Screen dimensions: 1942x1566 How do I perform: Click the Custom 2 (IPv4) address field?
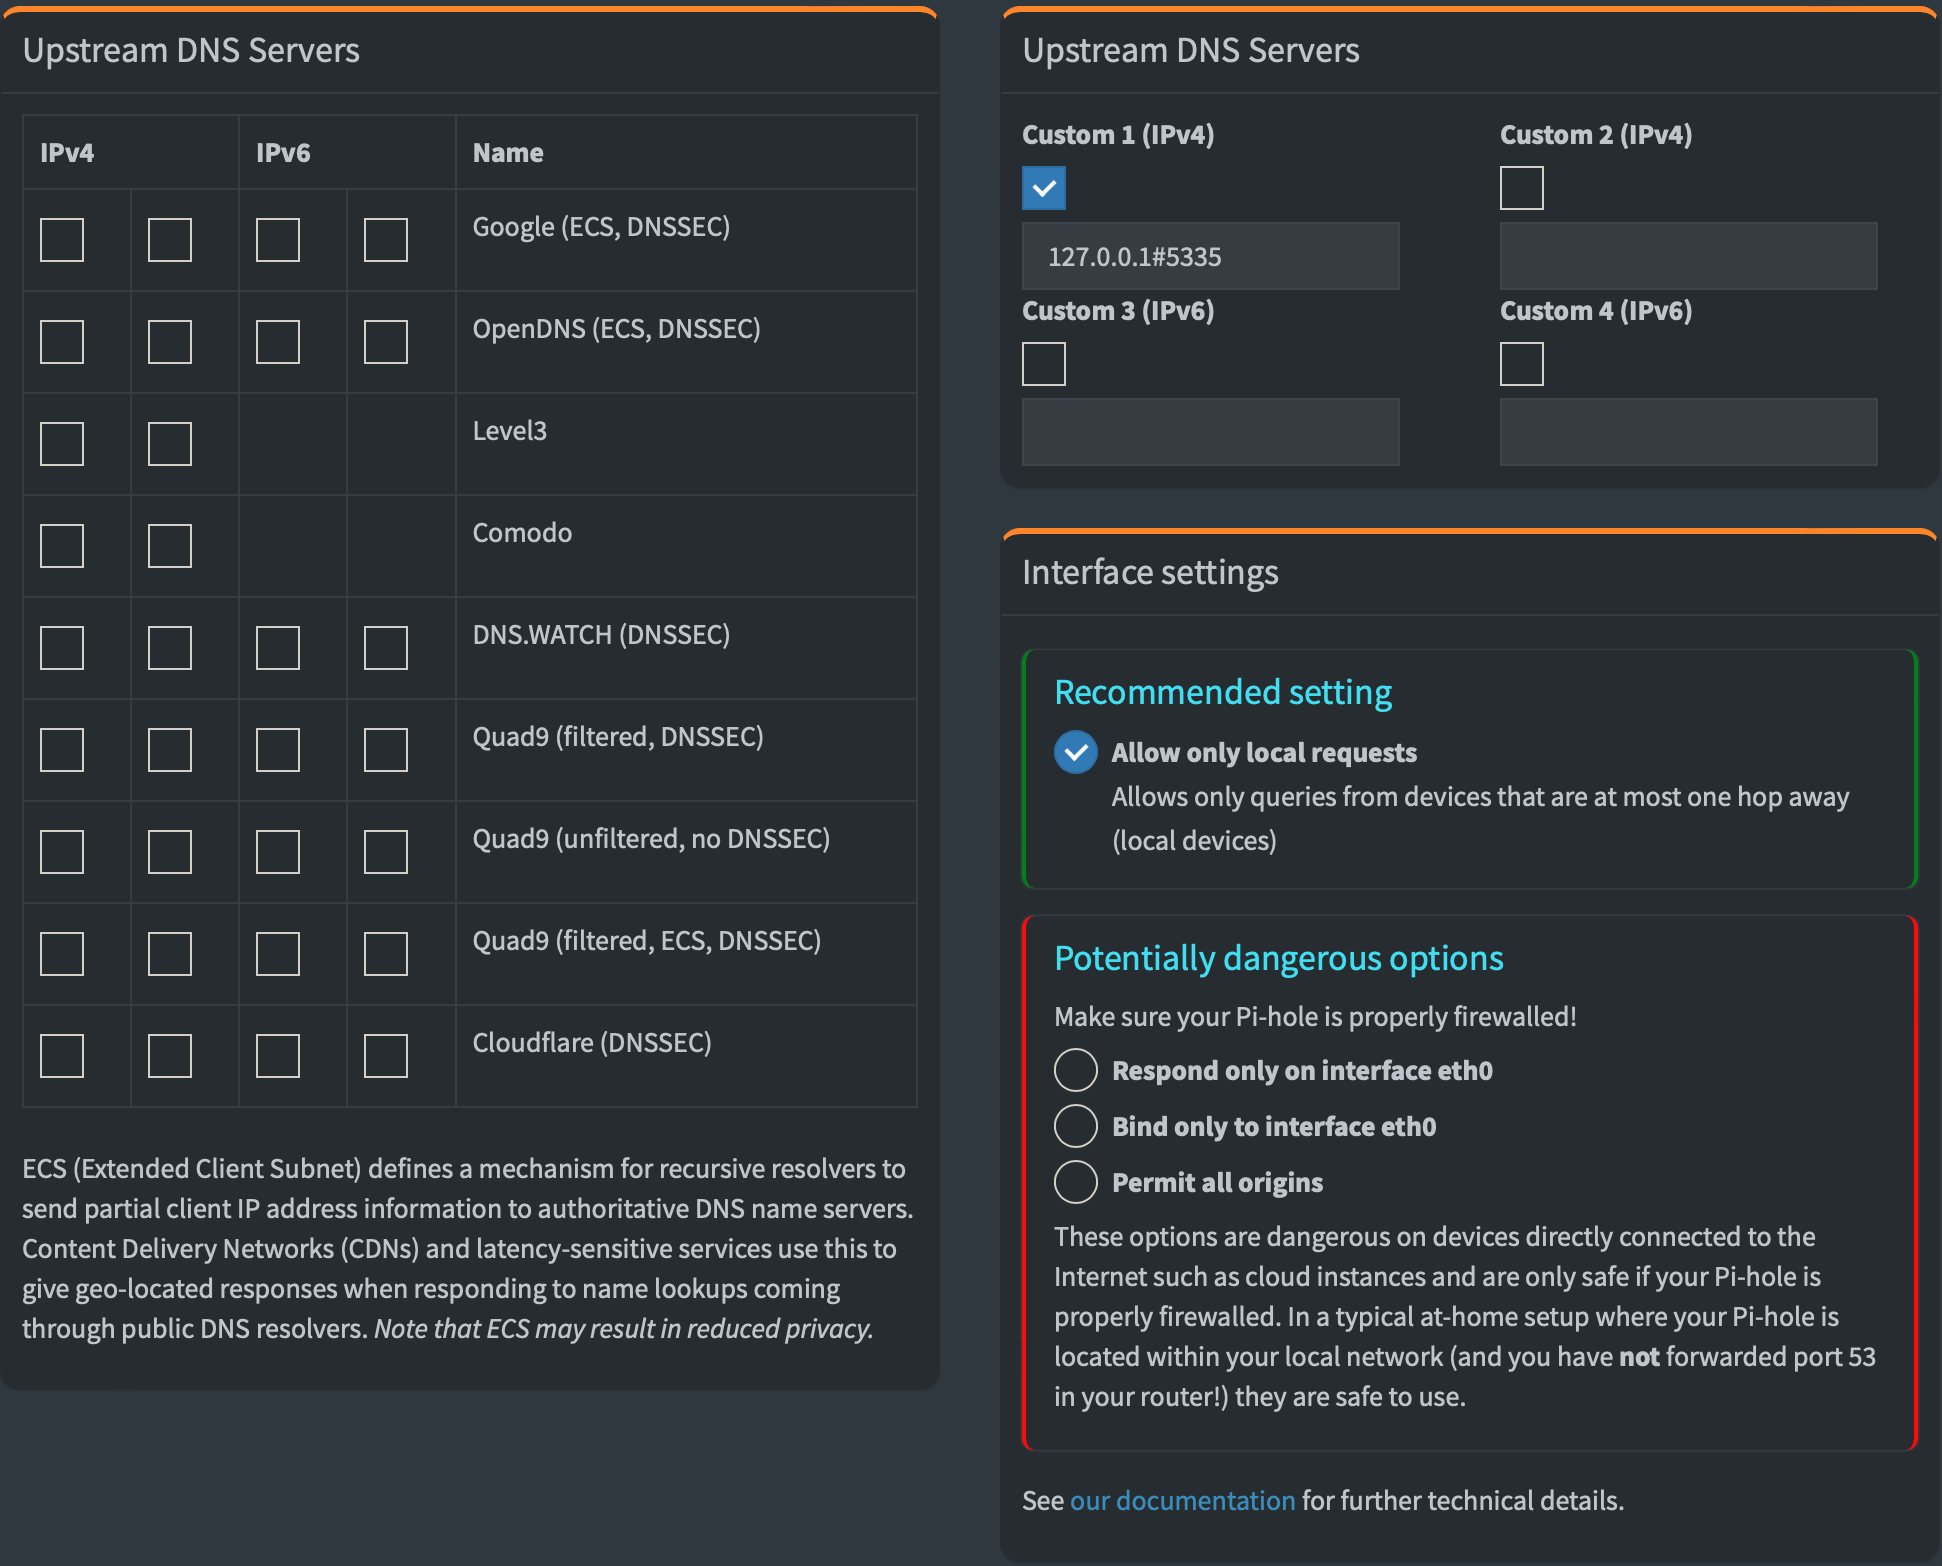tap(1688, 257)
